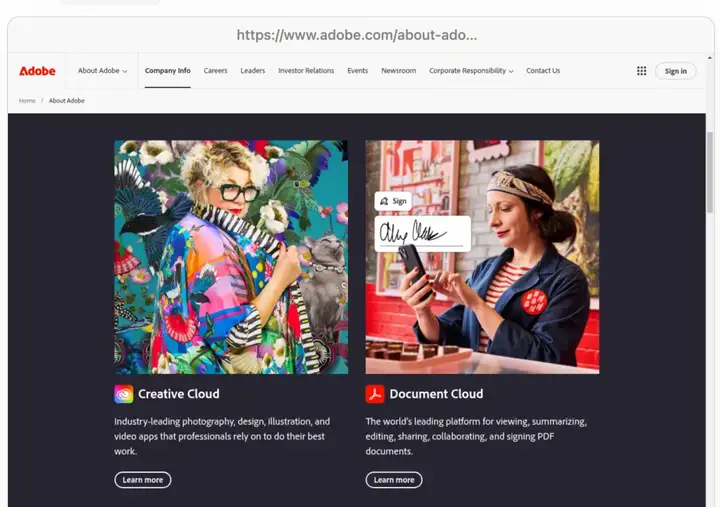Click the Creative Cloud logo icon

click(x=124, y=394)
